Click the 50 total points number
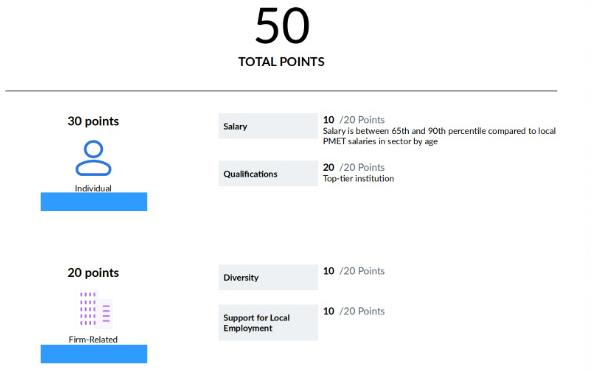 pyautogui.click(x=282, y=26)
